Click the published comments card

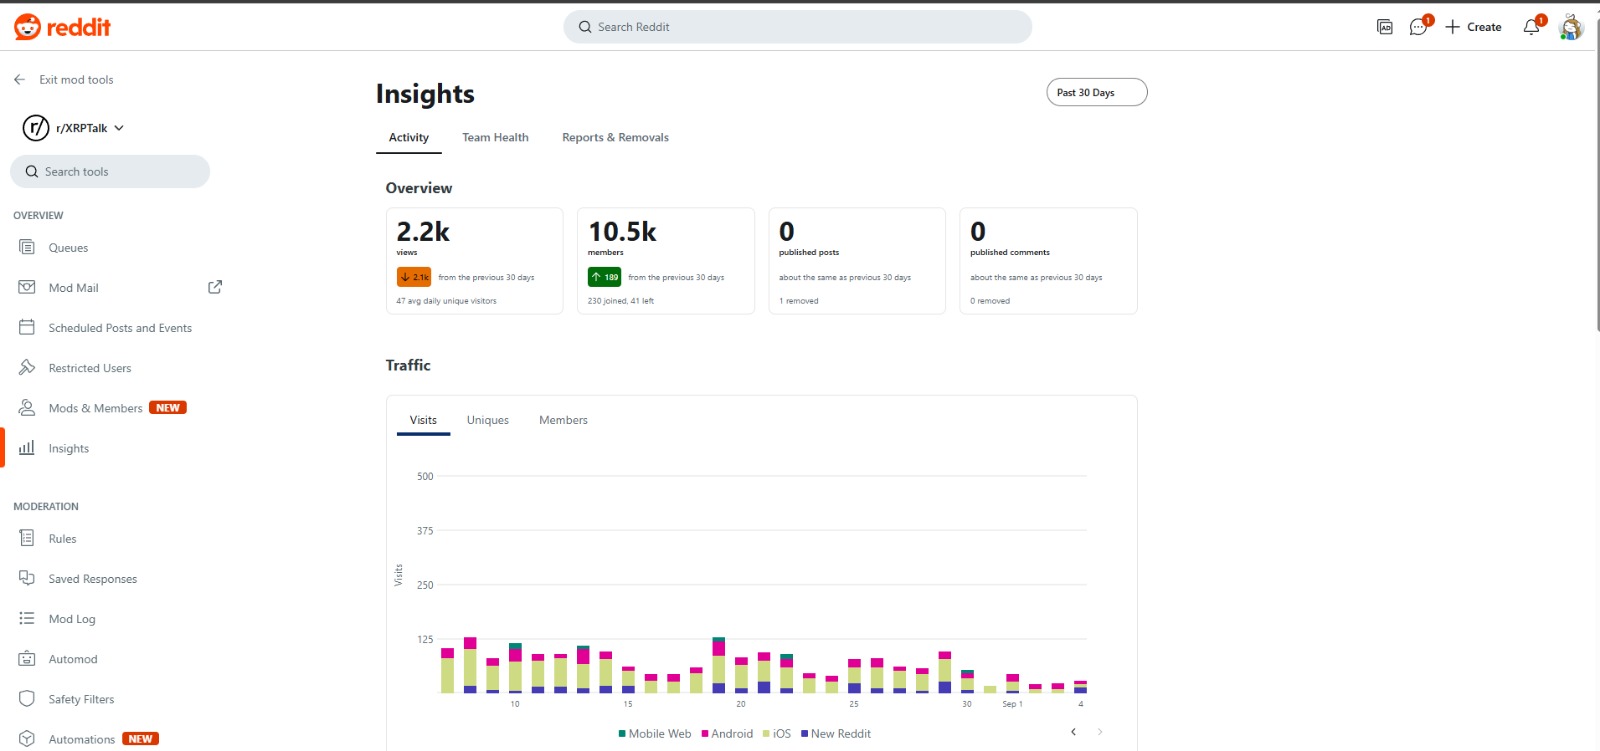point(1048,261)
